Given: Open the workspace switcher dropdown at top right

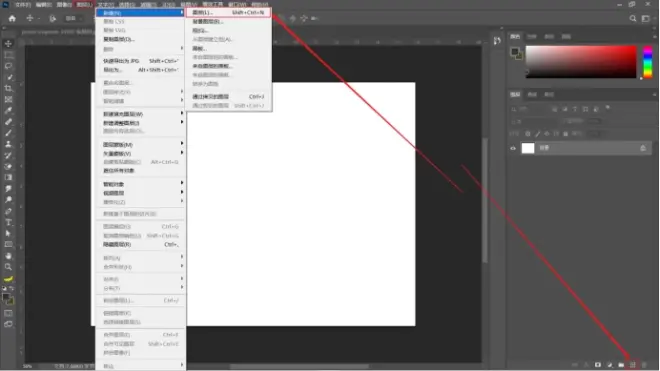Looking at the screenshot, I should click(646, 19).
